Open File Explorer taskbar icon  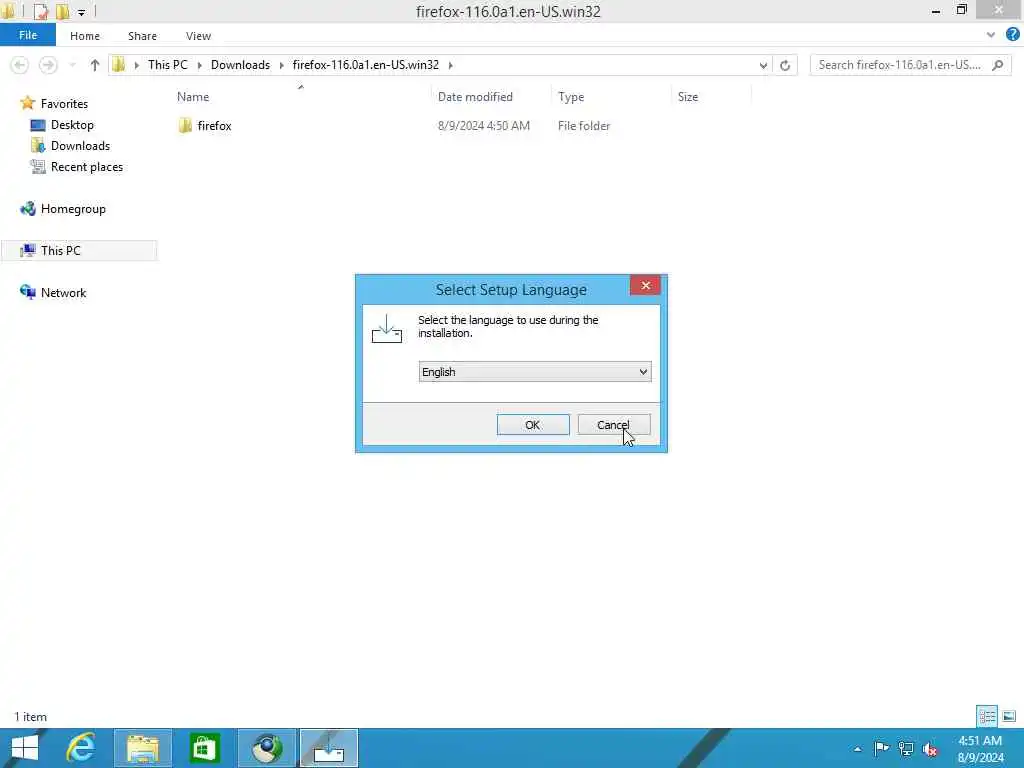(x=143, y=748)
